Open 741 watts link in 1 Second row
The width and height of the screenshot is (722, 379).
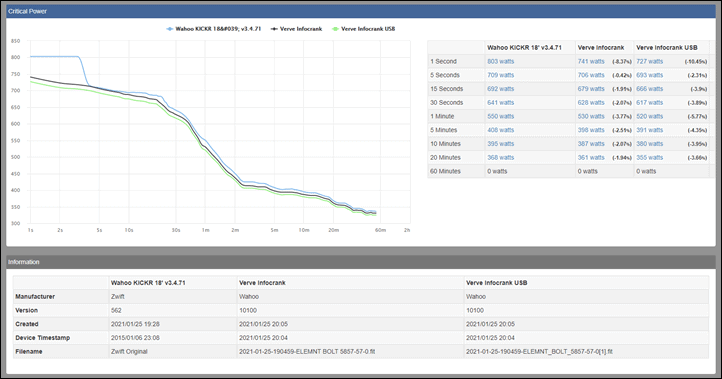click(x=591, y=61)
